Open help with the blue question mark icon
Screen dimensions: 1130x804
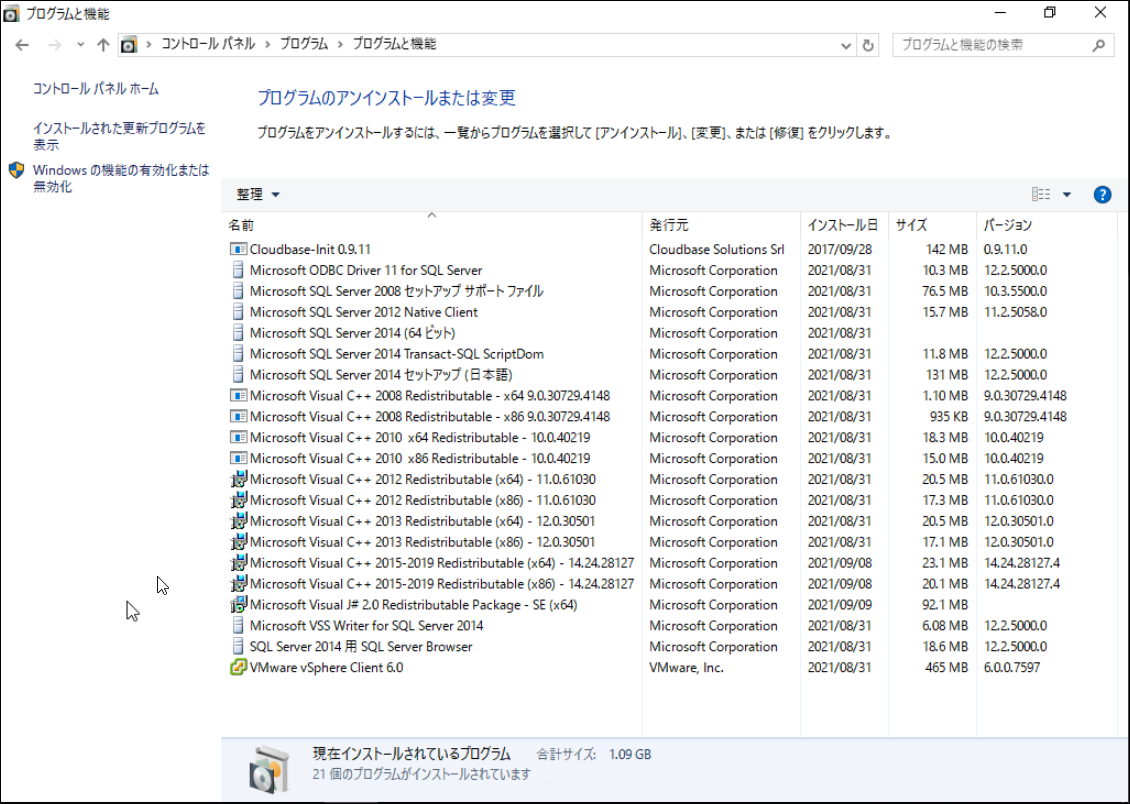pos(1102,195)
